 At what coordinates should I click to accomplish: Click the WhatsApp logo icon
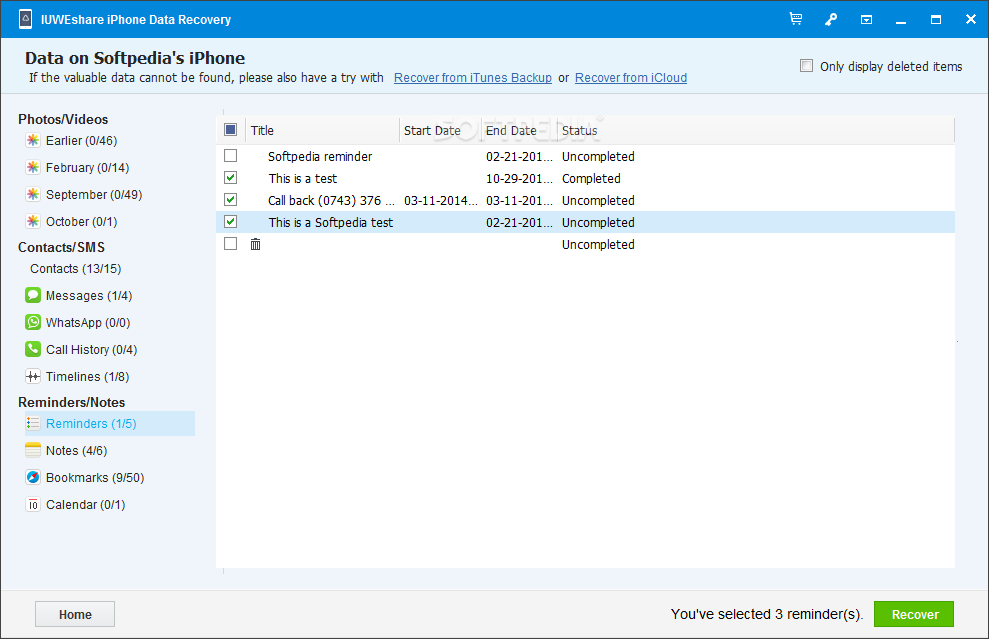click(33, 322)
